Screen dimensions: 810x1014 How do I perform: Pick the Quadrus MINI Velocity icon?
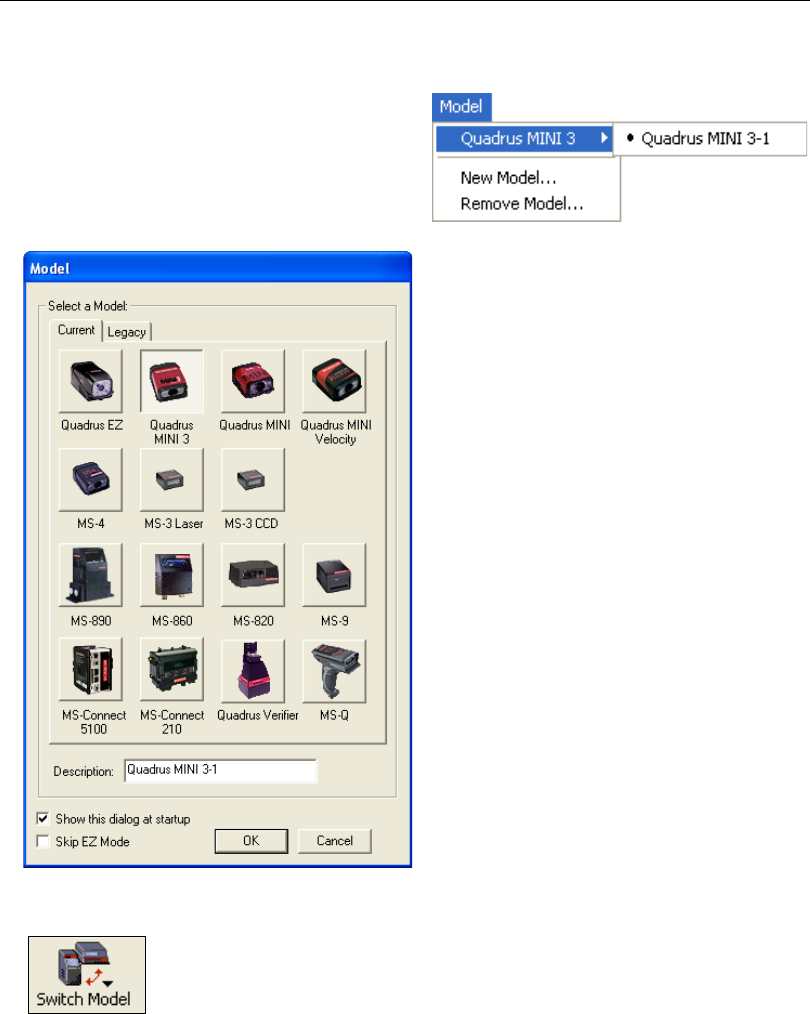click(334, 381)
